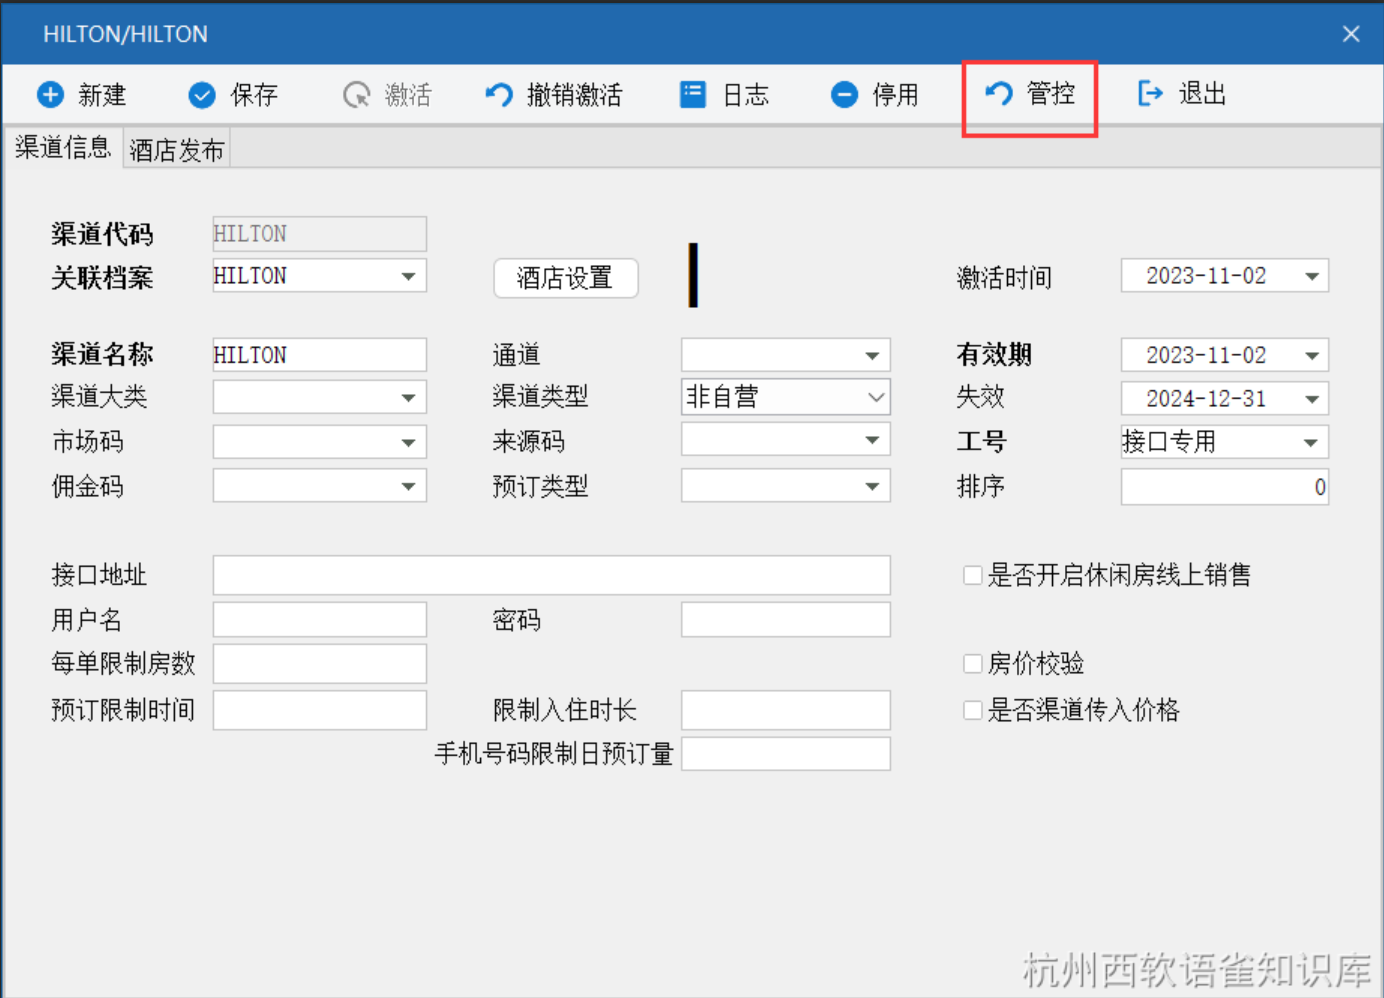Image resolution: width=1384 pixels, height=998 pixels.
Task: Check the 是否渠道传入价格 checkbox
Action: click(x=972, y=710)
